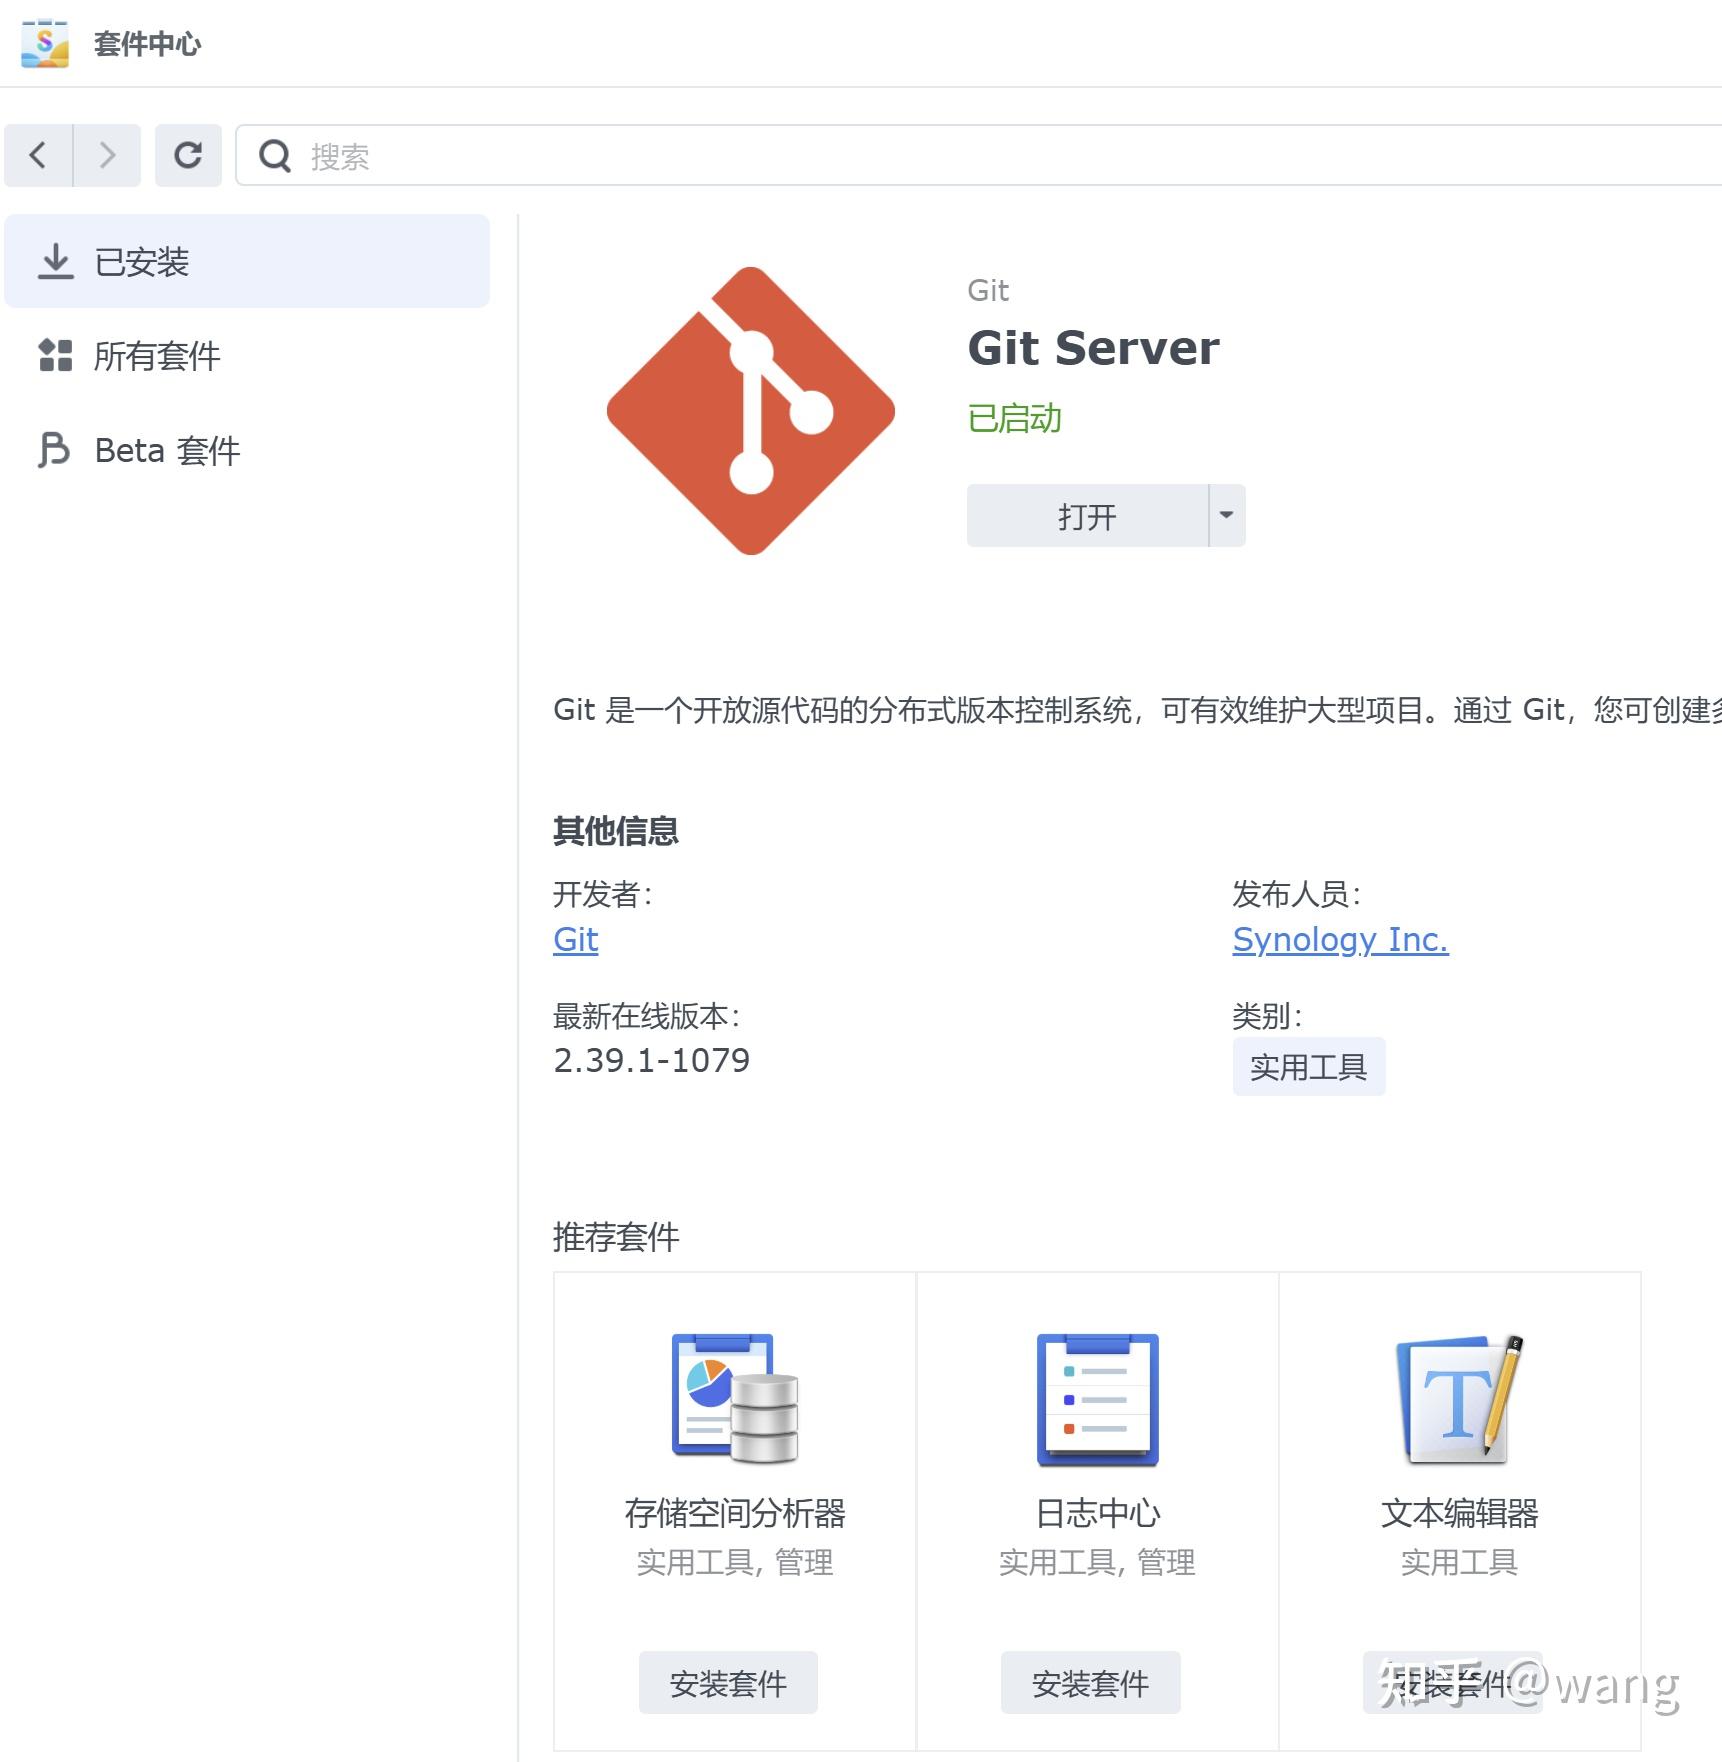
Task: Open the dropdown arrow next to 打开
Action: (1225, 516)
